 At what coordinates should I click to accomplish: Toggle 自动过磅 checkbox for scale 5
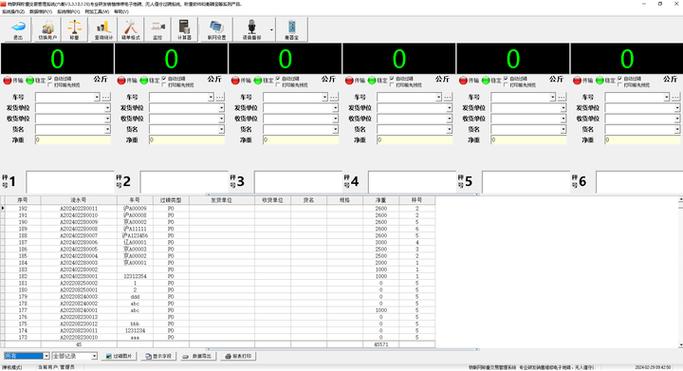[506, 78]
